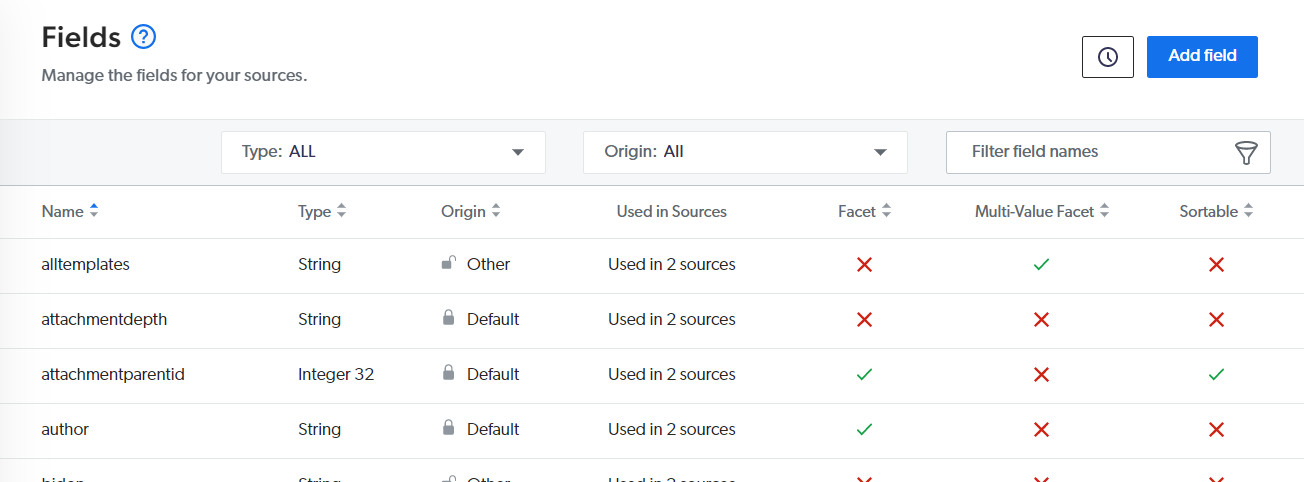Sort by Multi-Value Facet column
1304x482 pixels.
[x=1042, y=211]
